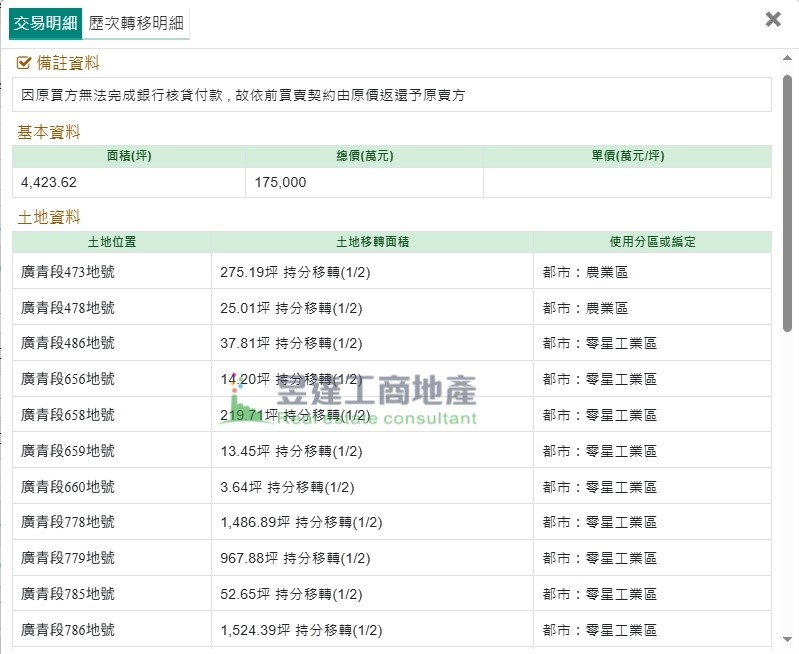
Task: Click the remark text about 原買方
Action: point(243,96)
